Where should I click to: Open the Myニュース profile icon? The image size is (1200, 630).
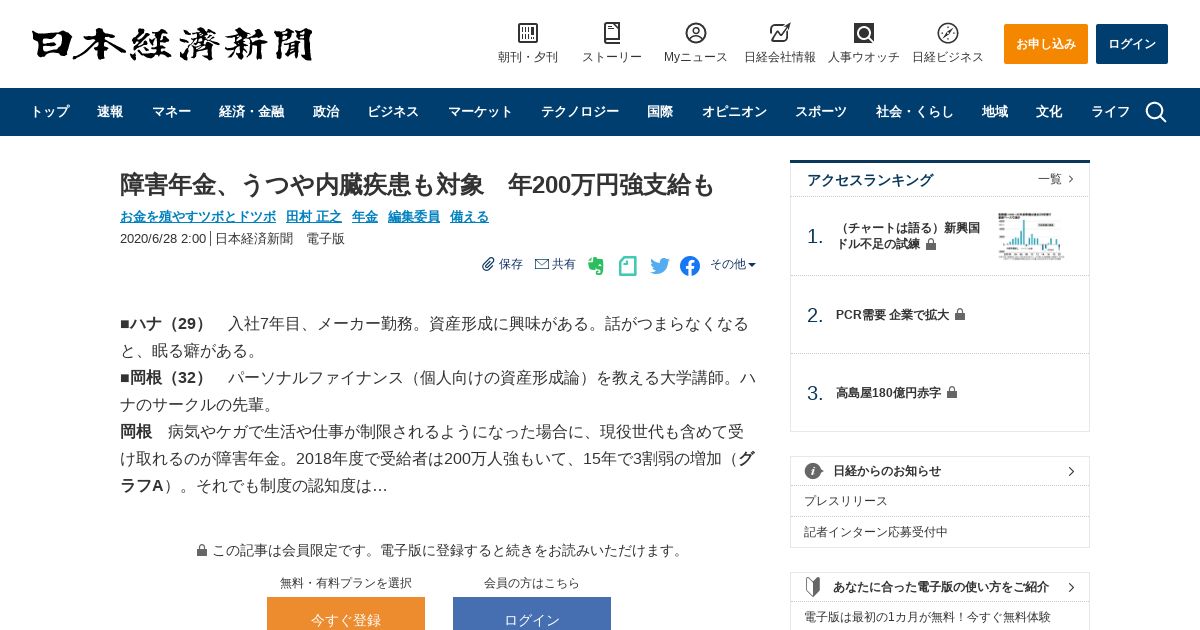(696, 33)
